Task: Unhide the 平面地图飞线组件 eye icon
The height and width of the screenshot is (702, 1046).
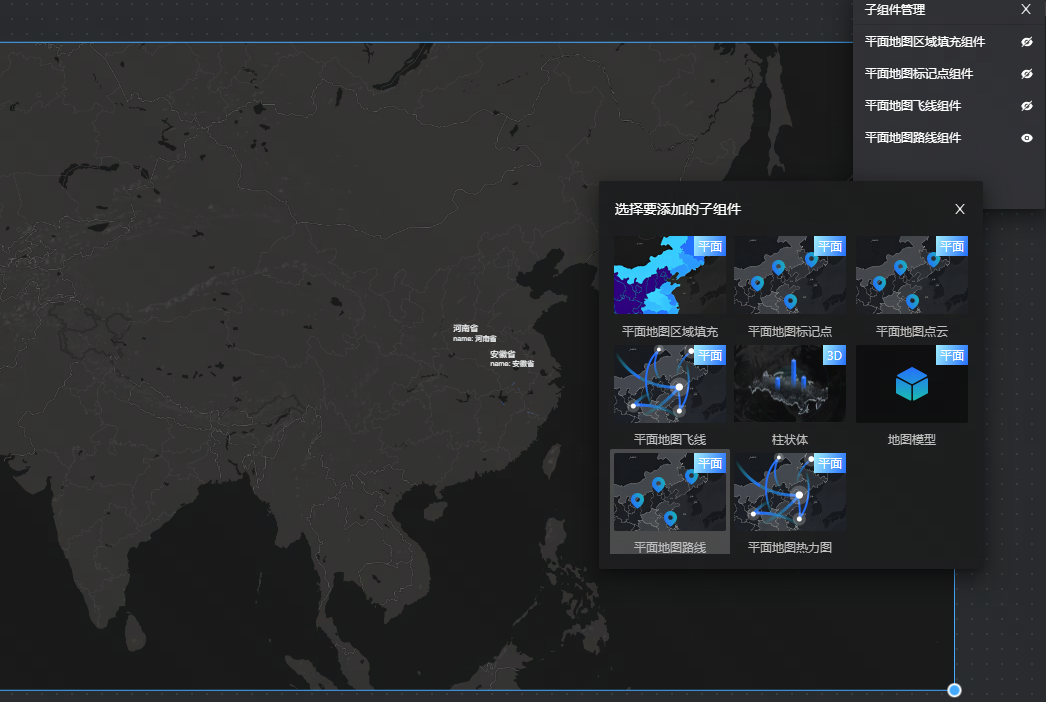Action: tap(1026, 106)
